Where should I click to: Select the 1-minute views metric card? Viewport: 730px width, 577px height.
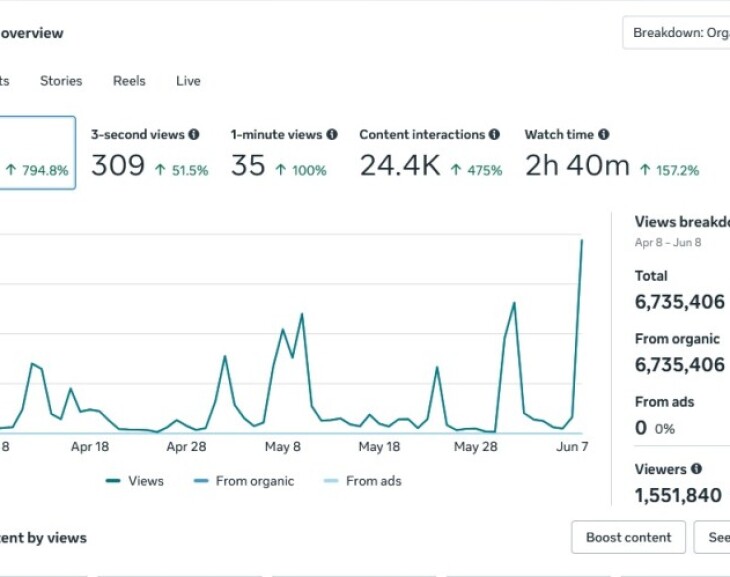(284, 153)
